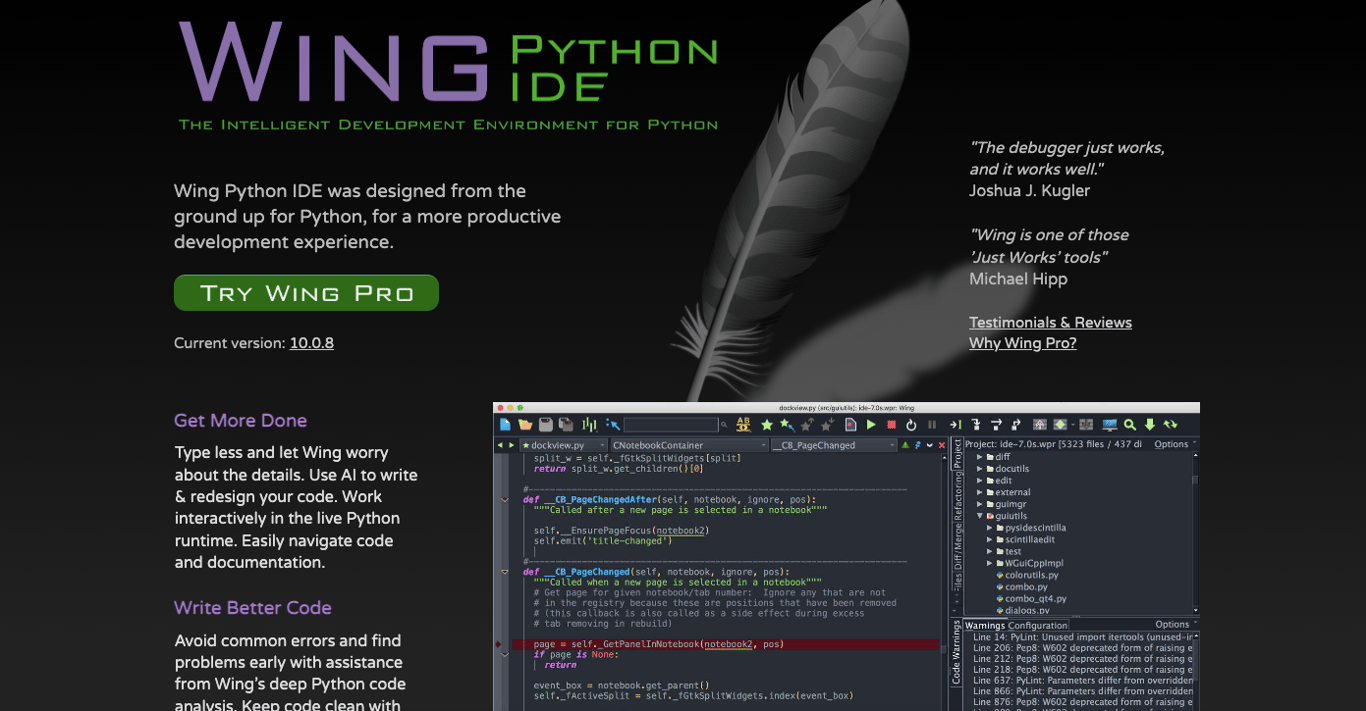Click the New File icon in Wing toolbar
The height and width of the screenshot is (711, 1366).
tap(505, 424)
